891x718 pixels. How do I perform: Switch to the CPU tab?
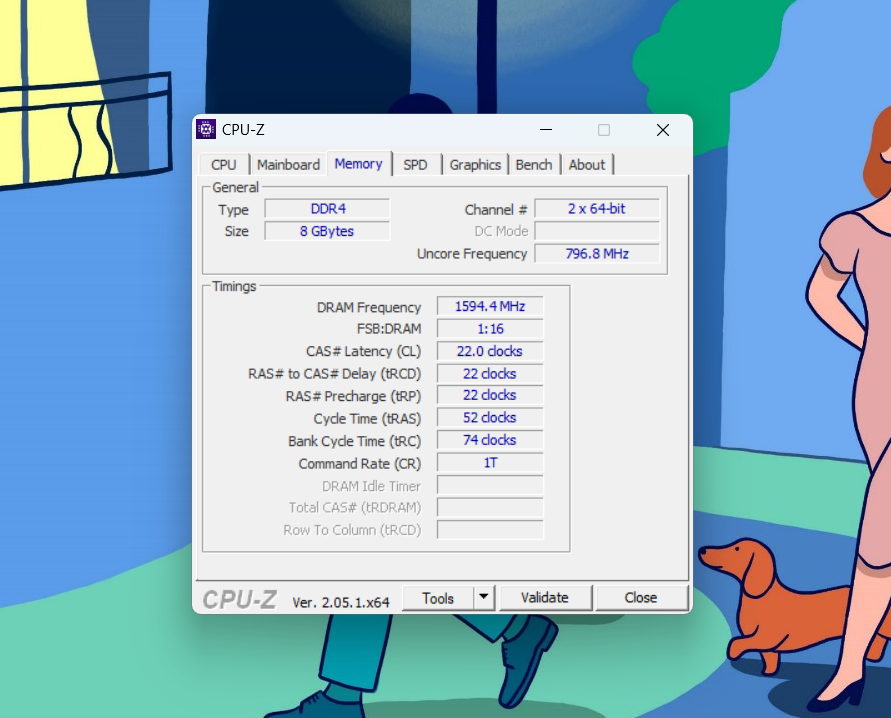pos(223,165)
